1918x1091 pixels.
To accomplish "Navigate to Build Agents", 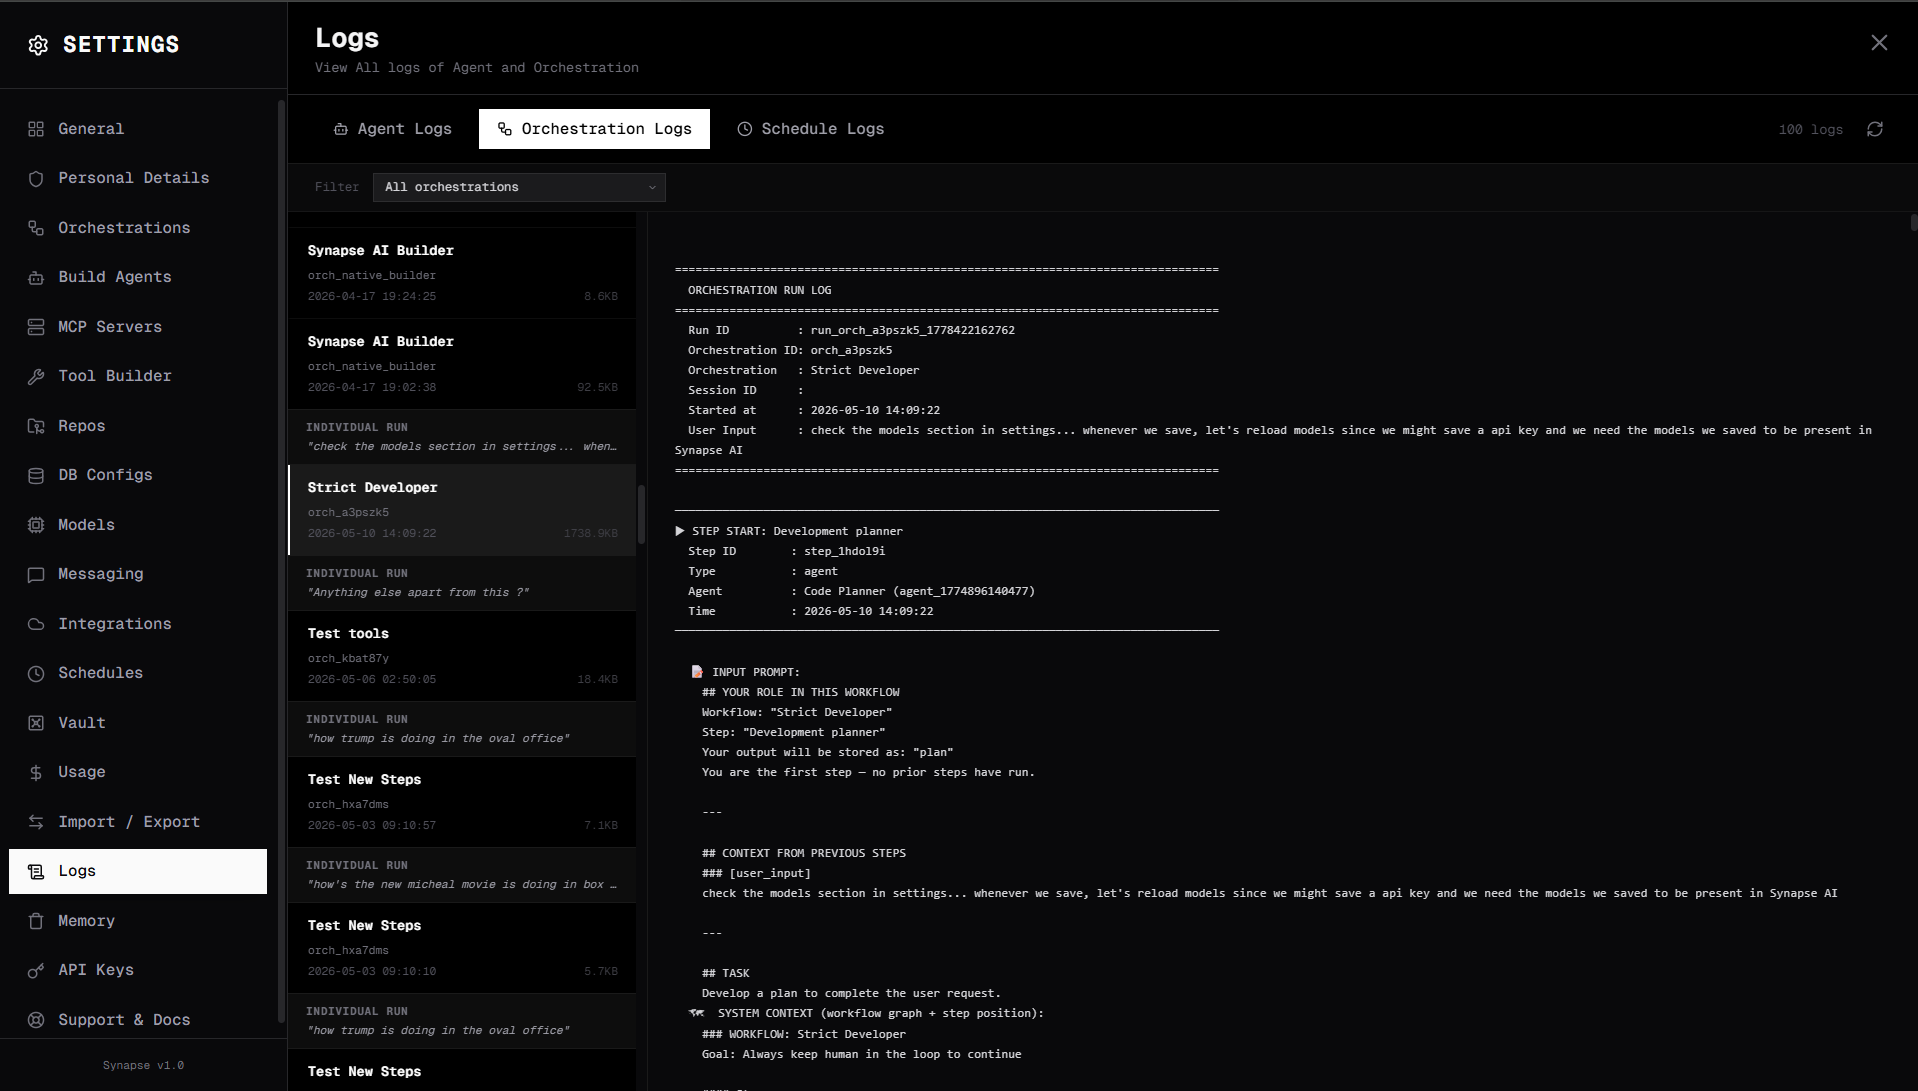I will tap(138, 277).
